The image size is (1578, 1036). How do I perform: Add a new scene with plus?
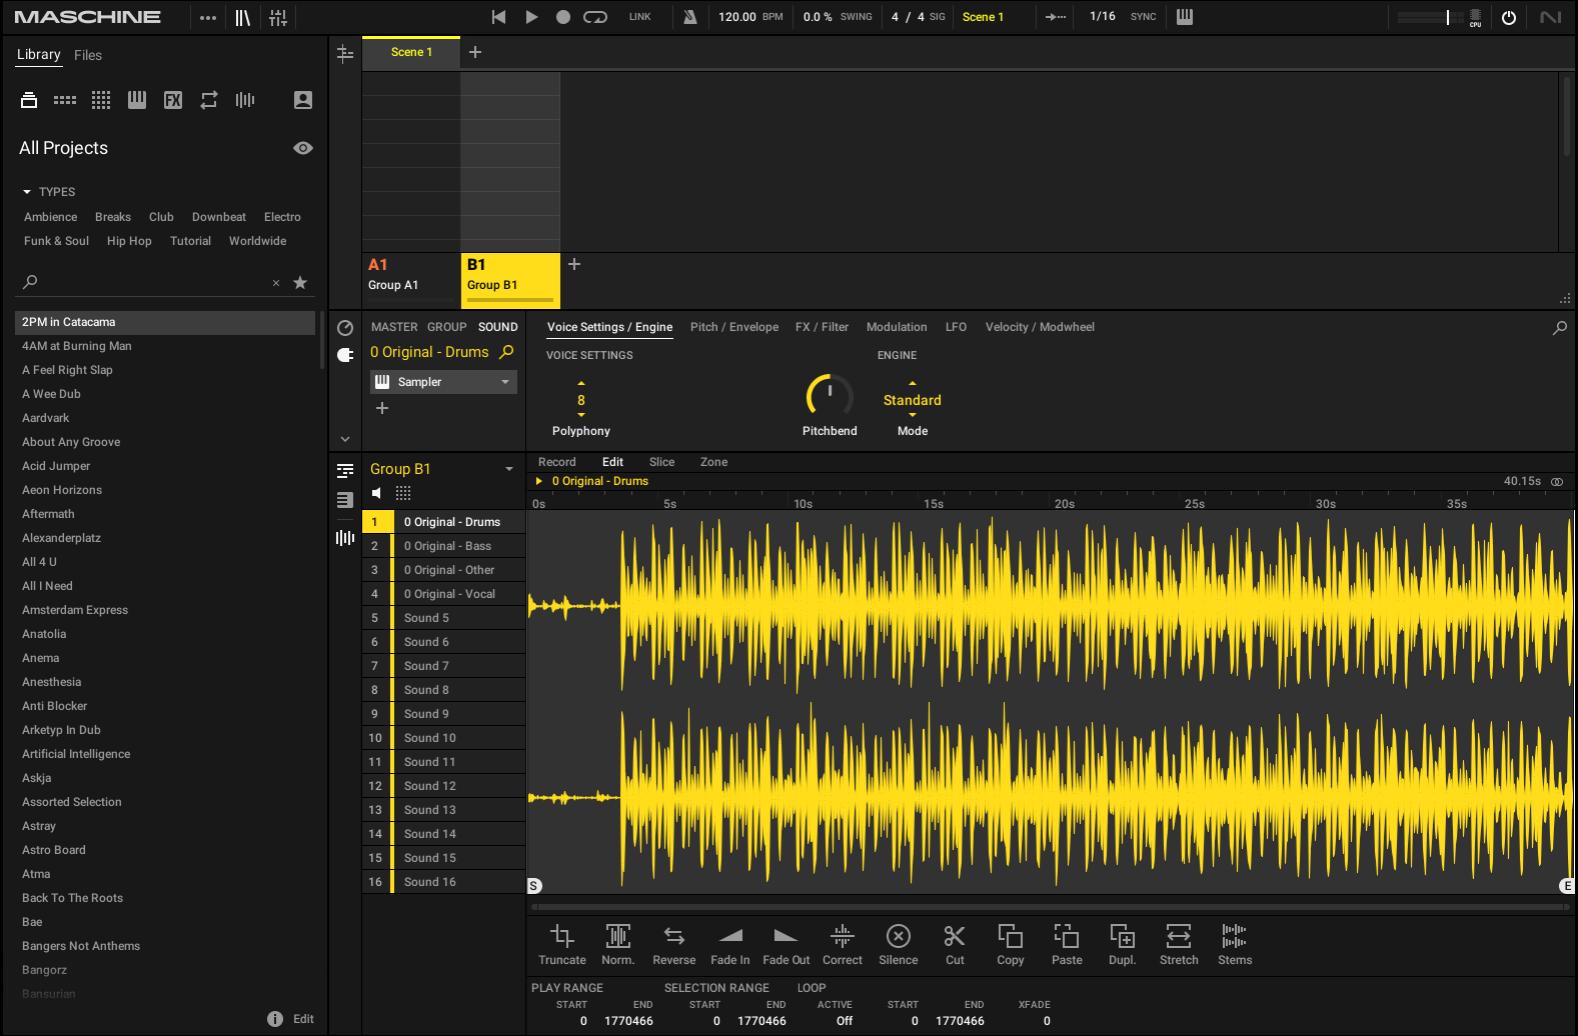pyautogui.click(x=475, y=52)
